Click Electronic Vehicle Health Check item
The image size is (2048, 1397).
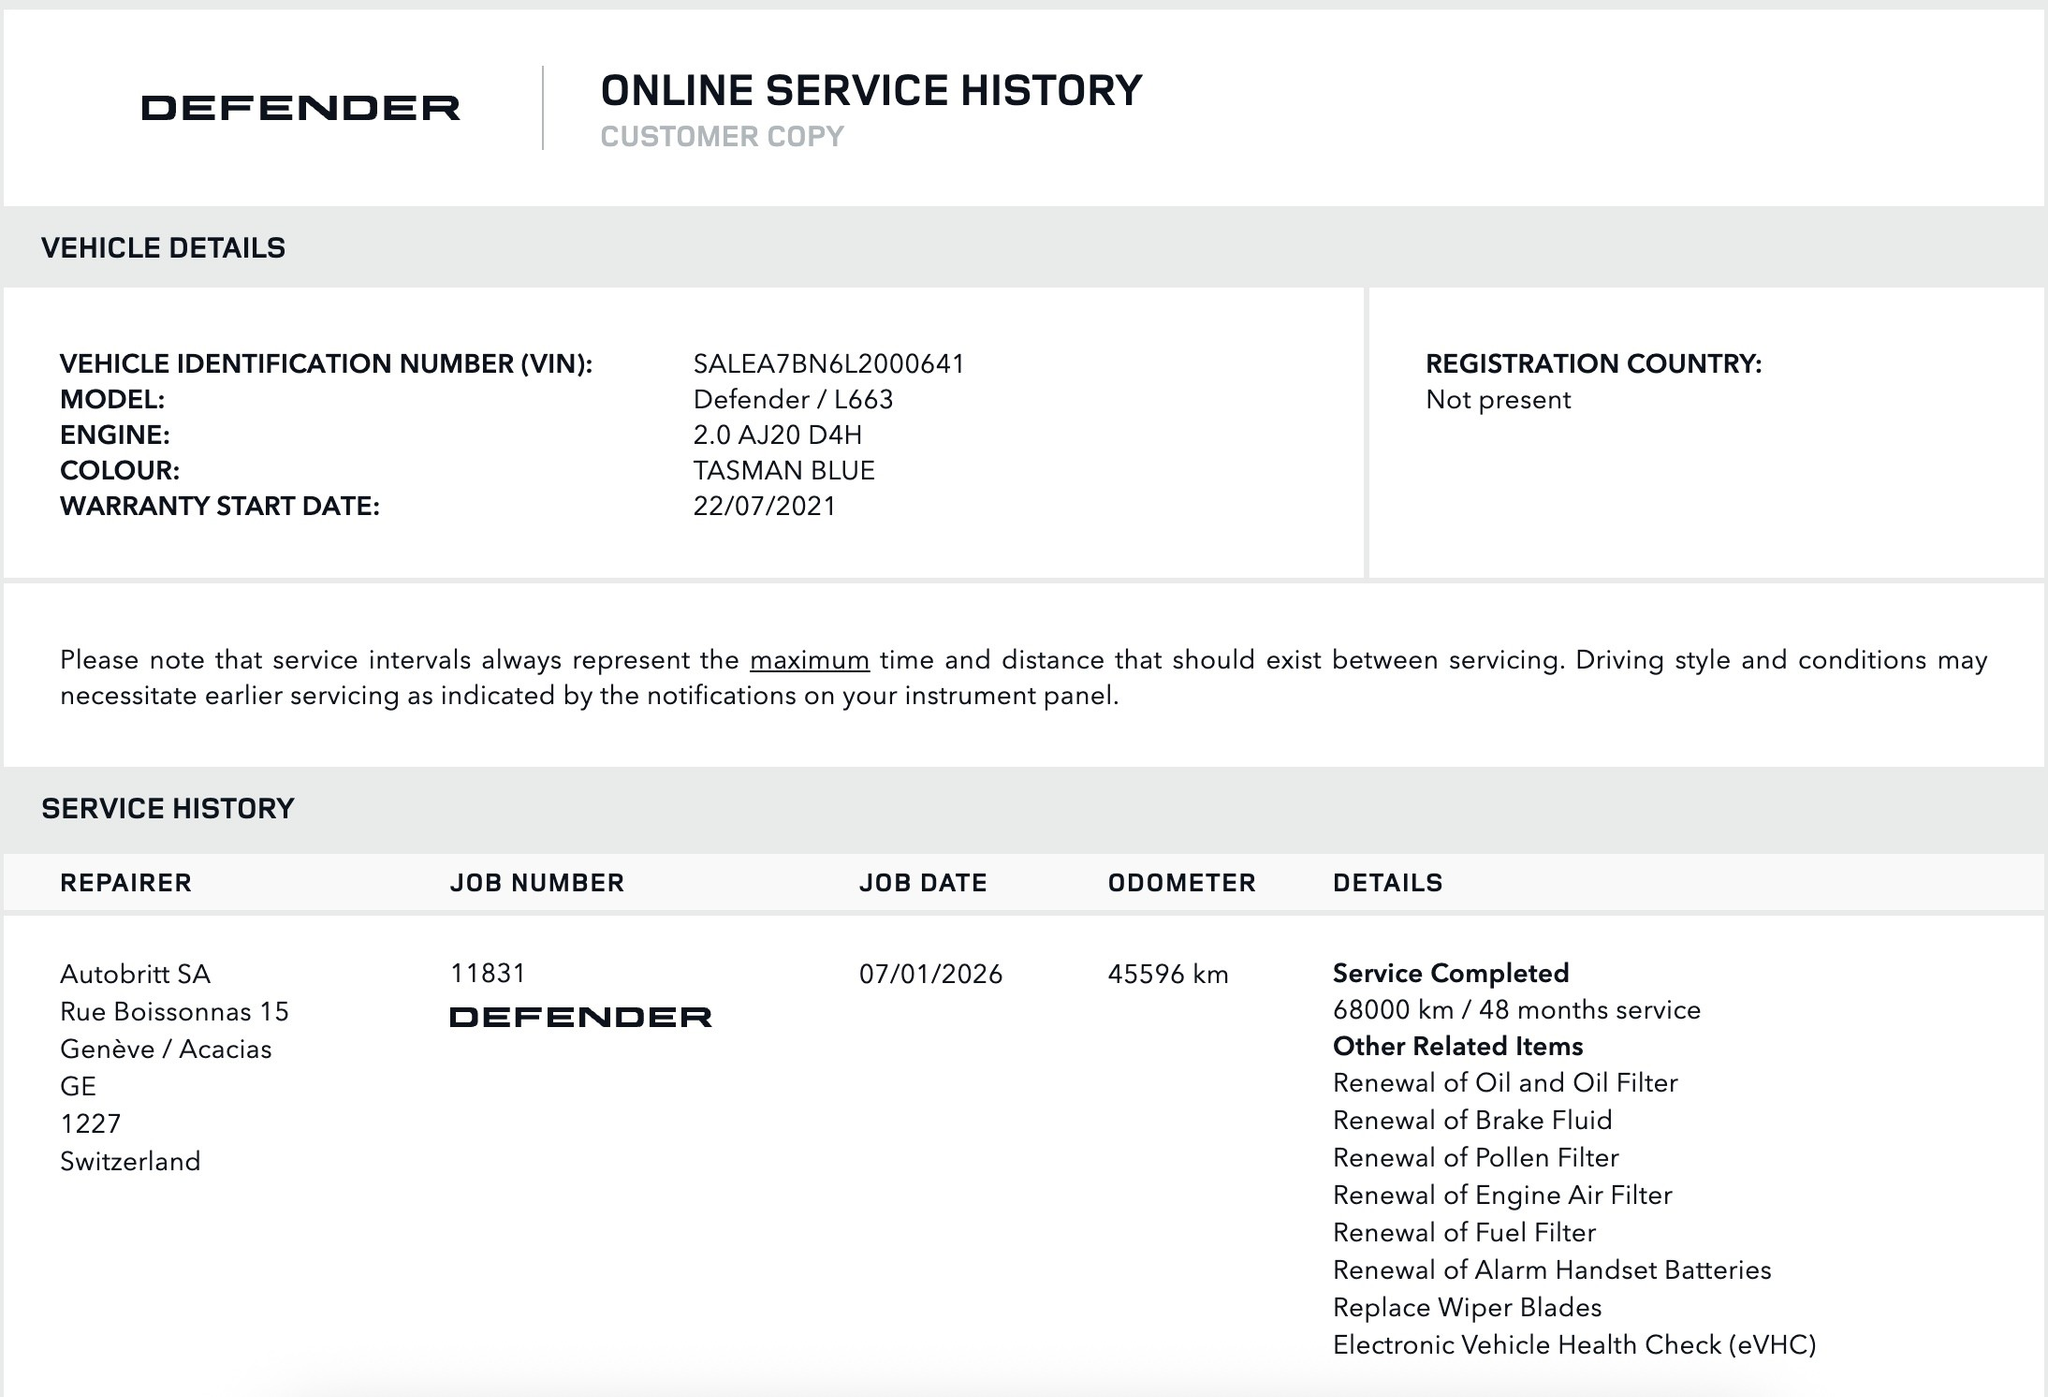point(1574,1345)
